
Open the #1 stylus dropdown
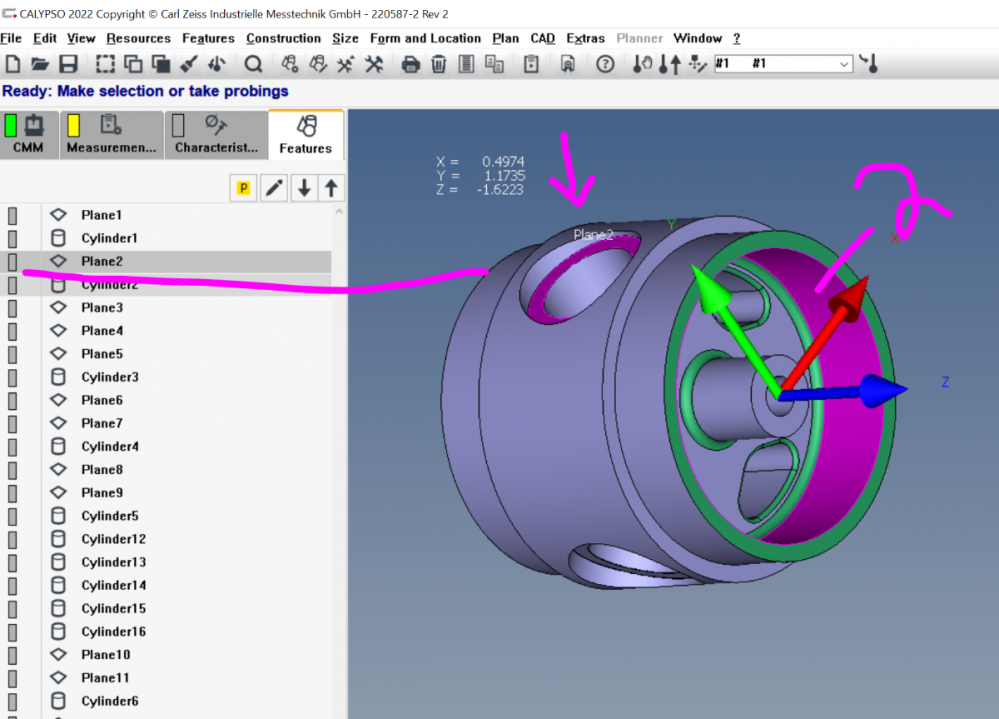844,64
